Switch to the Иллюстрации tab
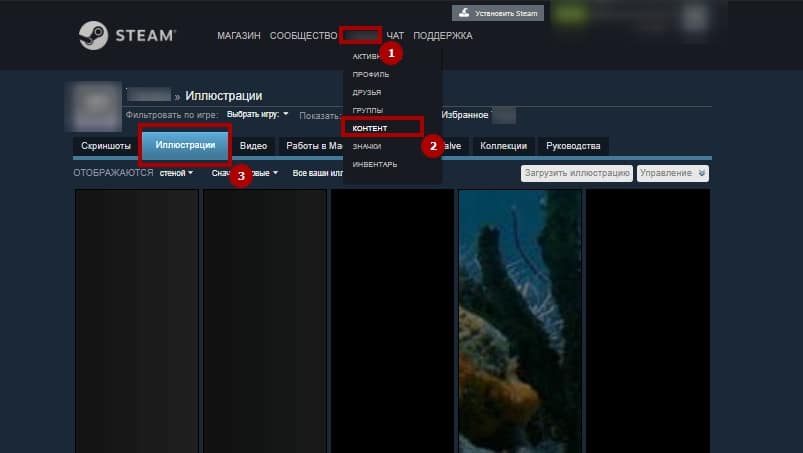Image resolution: width=803 pixels, height=453 pixels. click(185, 145)
